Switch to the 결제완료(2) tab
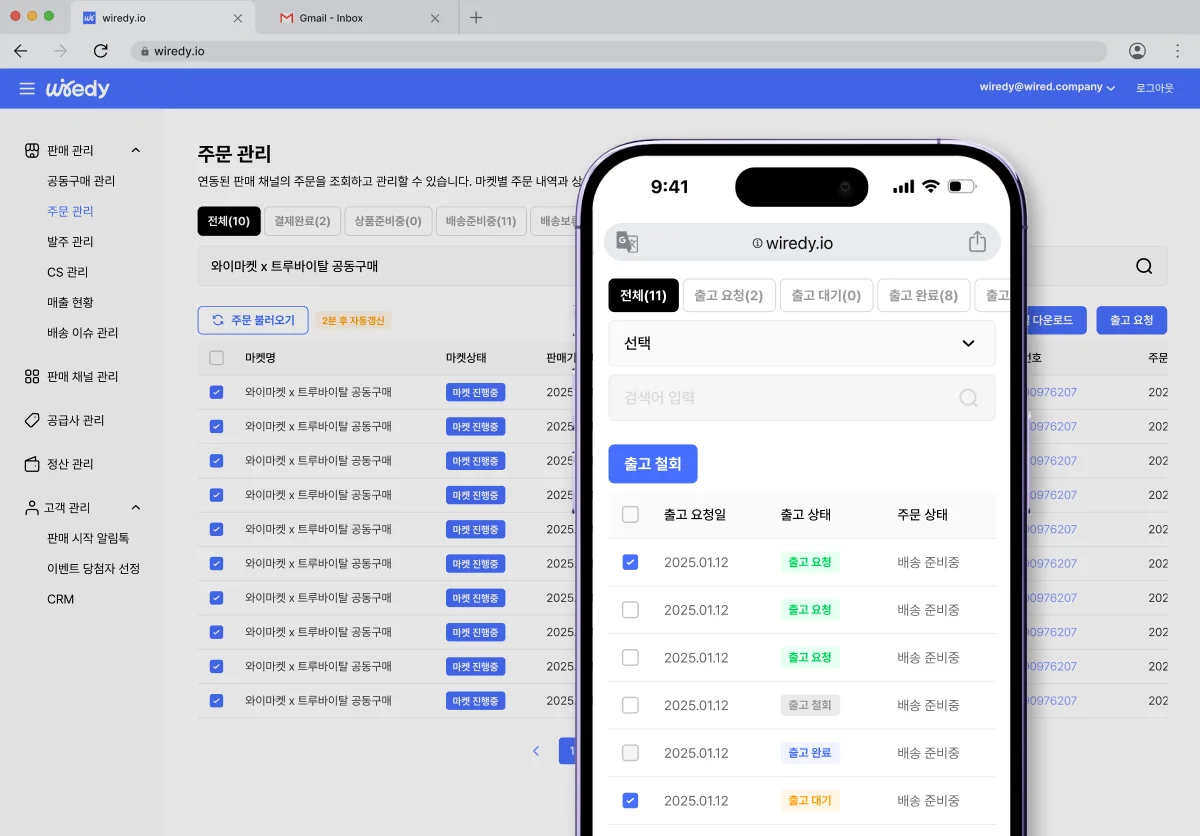Viewport: 1200px width, 836px height. 302,221
